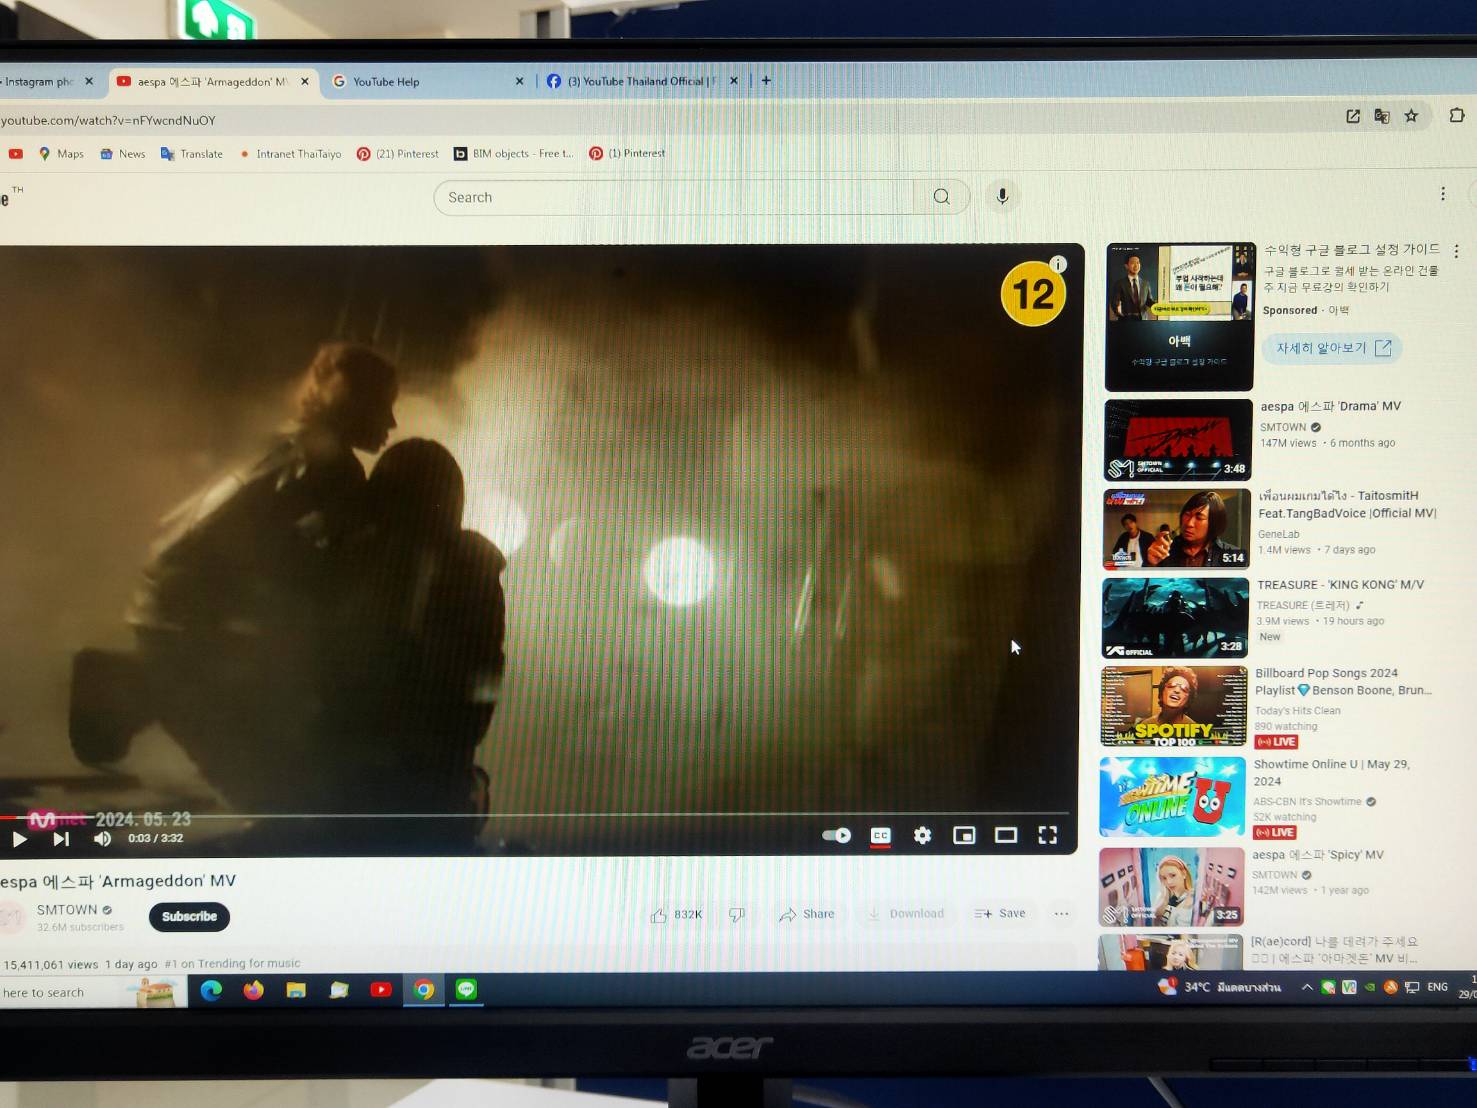
Task: Launch Firefox from taskbar
Action: pyautogui.click(x=253, y=990)
